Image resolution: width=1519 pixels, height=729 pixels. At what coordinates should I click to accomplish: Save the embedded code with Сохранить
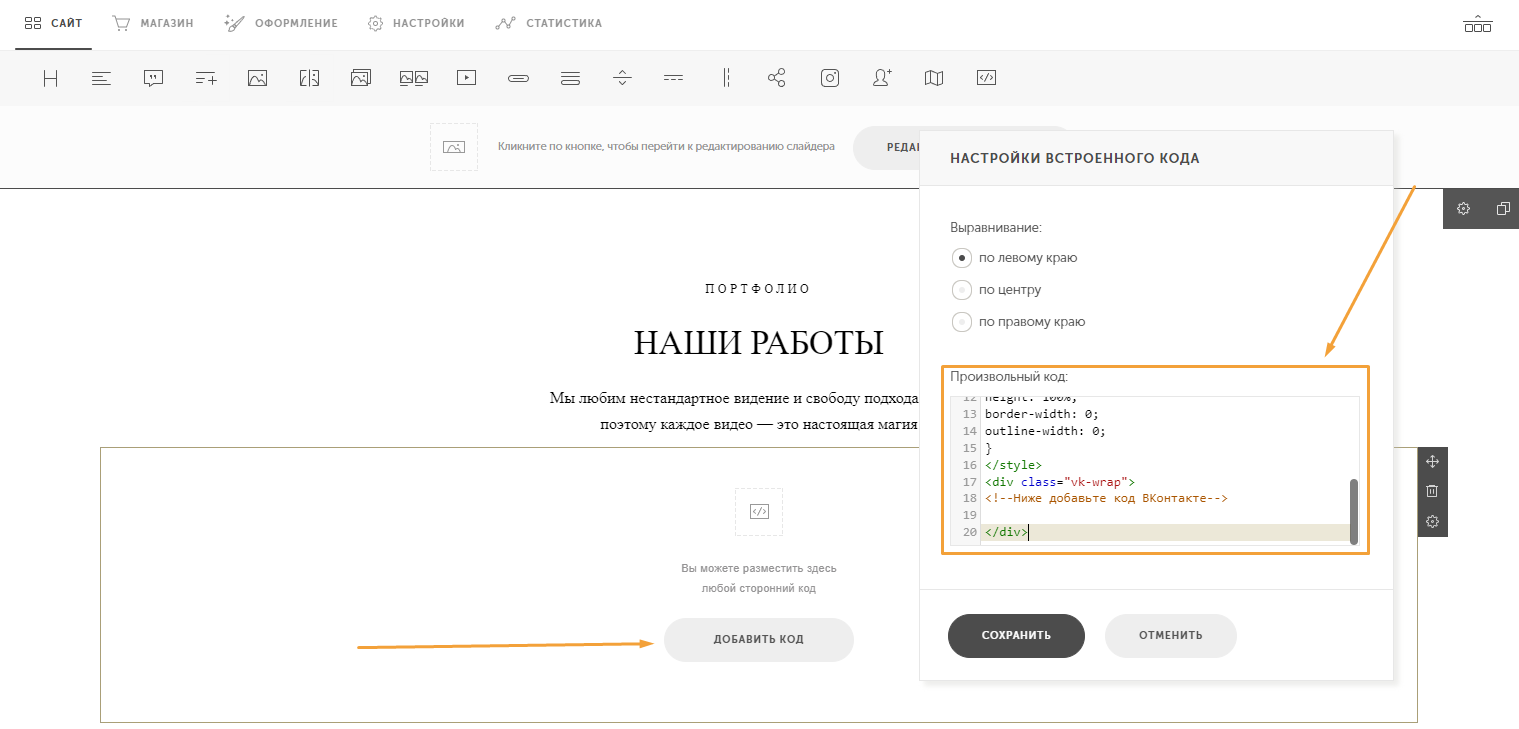[1016, 636]
